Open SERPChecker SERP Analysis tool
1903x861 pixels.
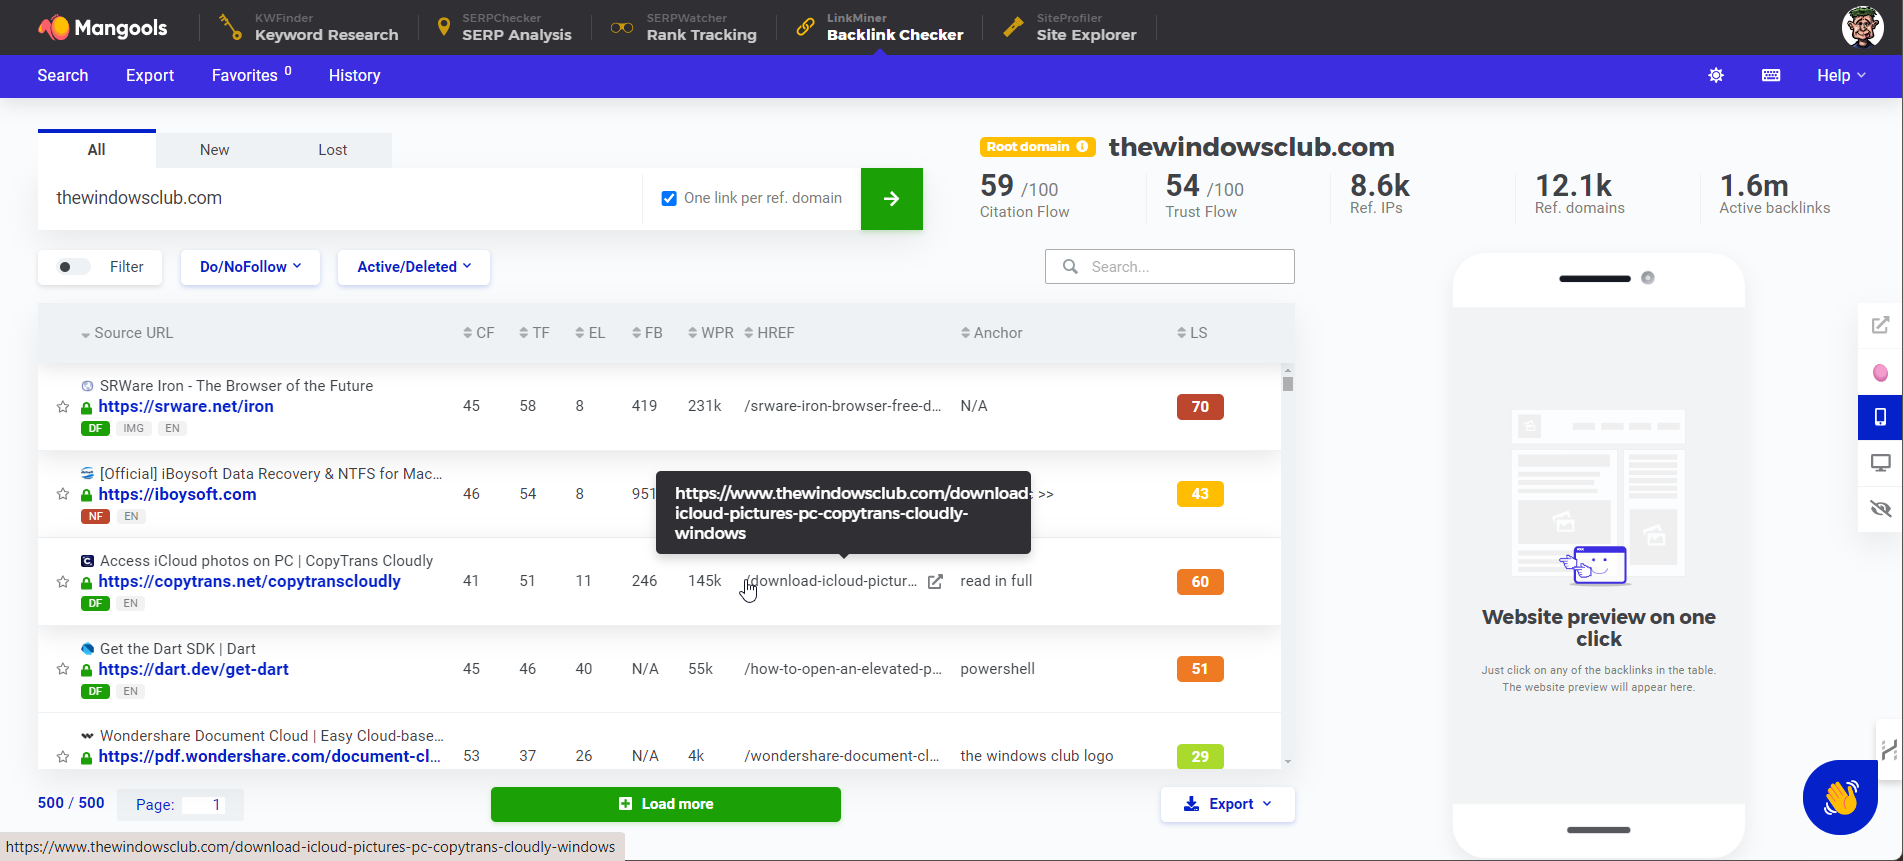coord(504,27)
